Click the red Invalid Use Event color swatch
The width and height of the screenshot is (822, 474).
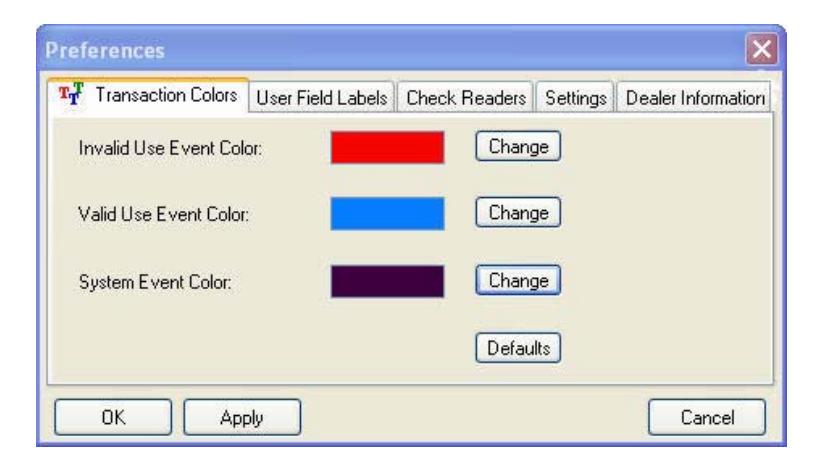[387, 147]
